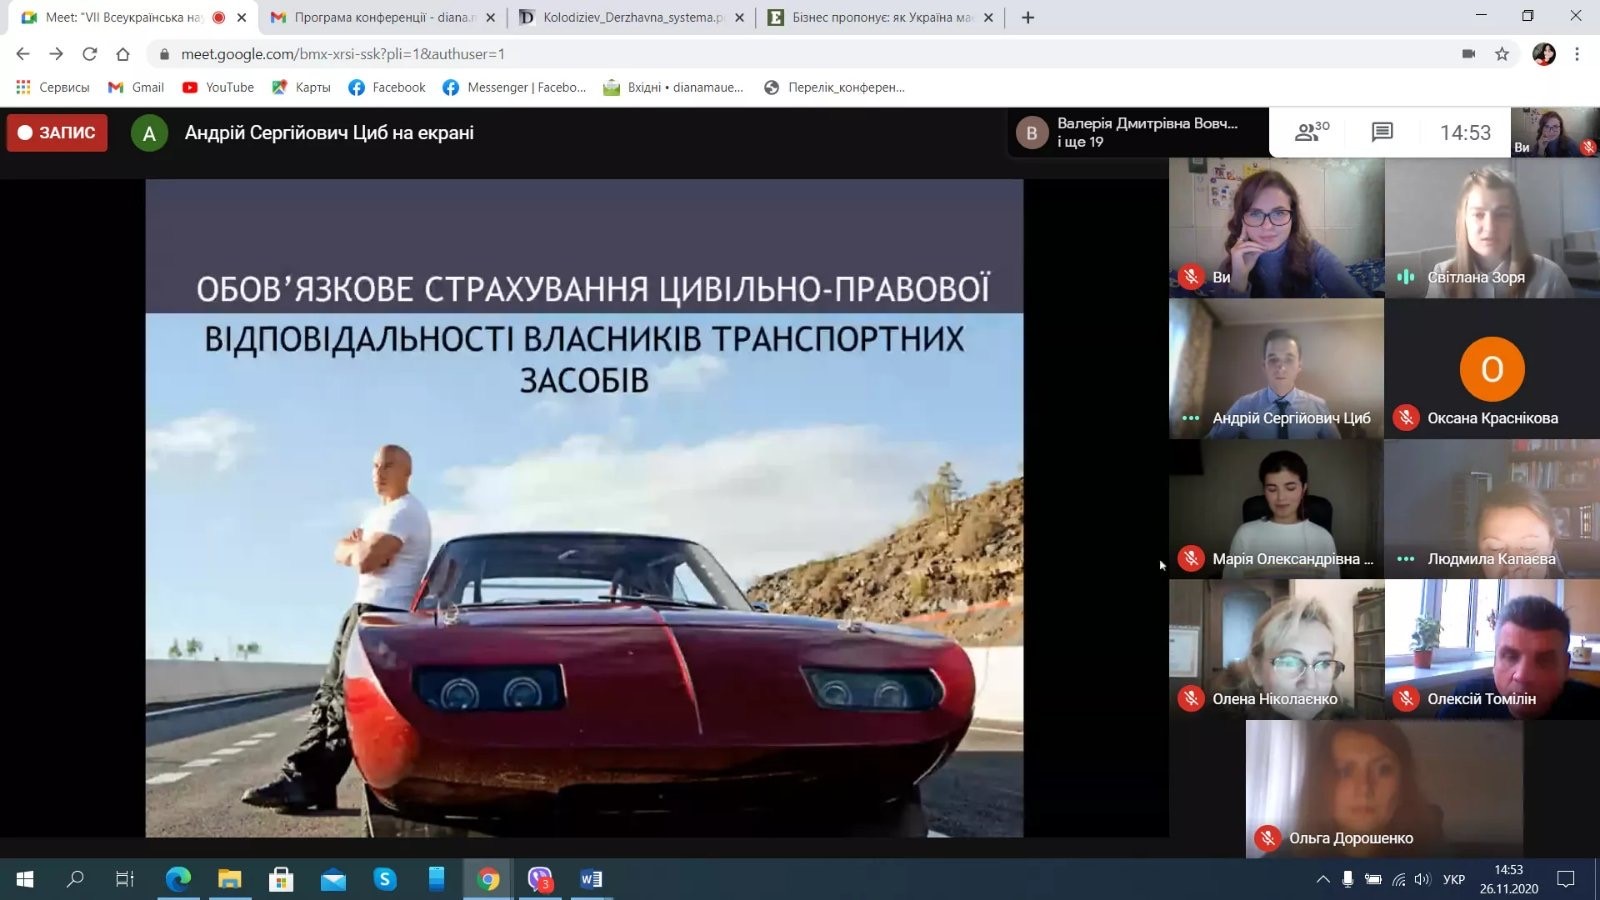Switch to Kolodiziev_Derzhavna_systema tab
This screenshot has height=900, width=1600.
[632, 17]
